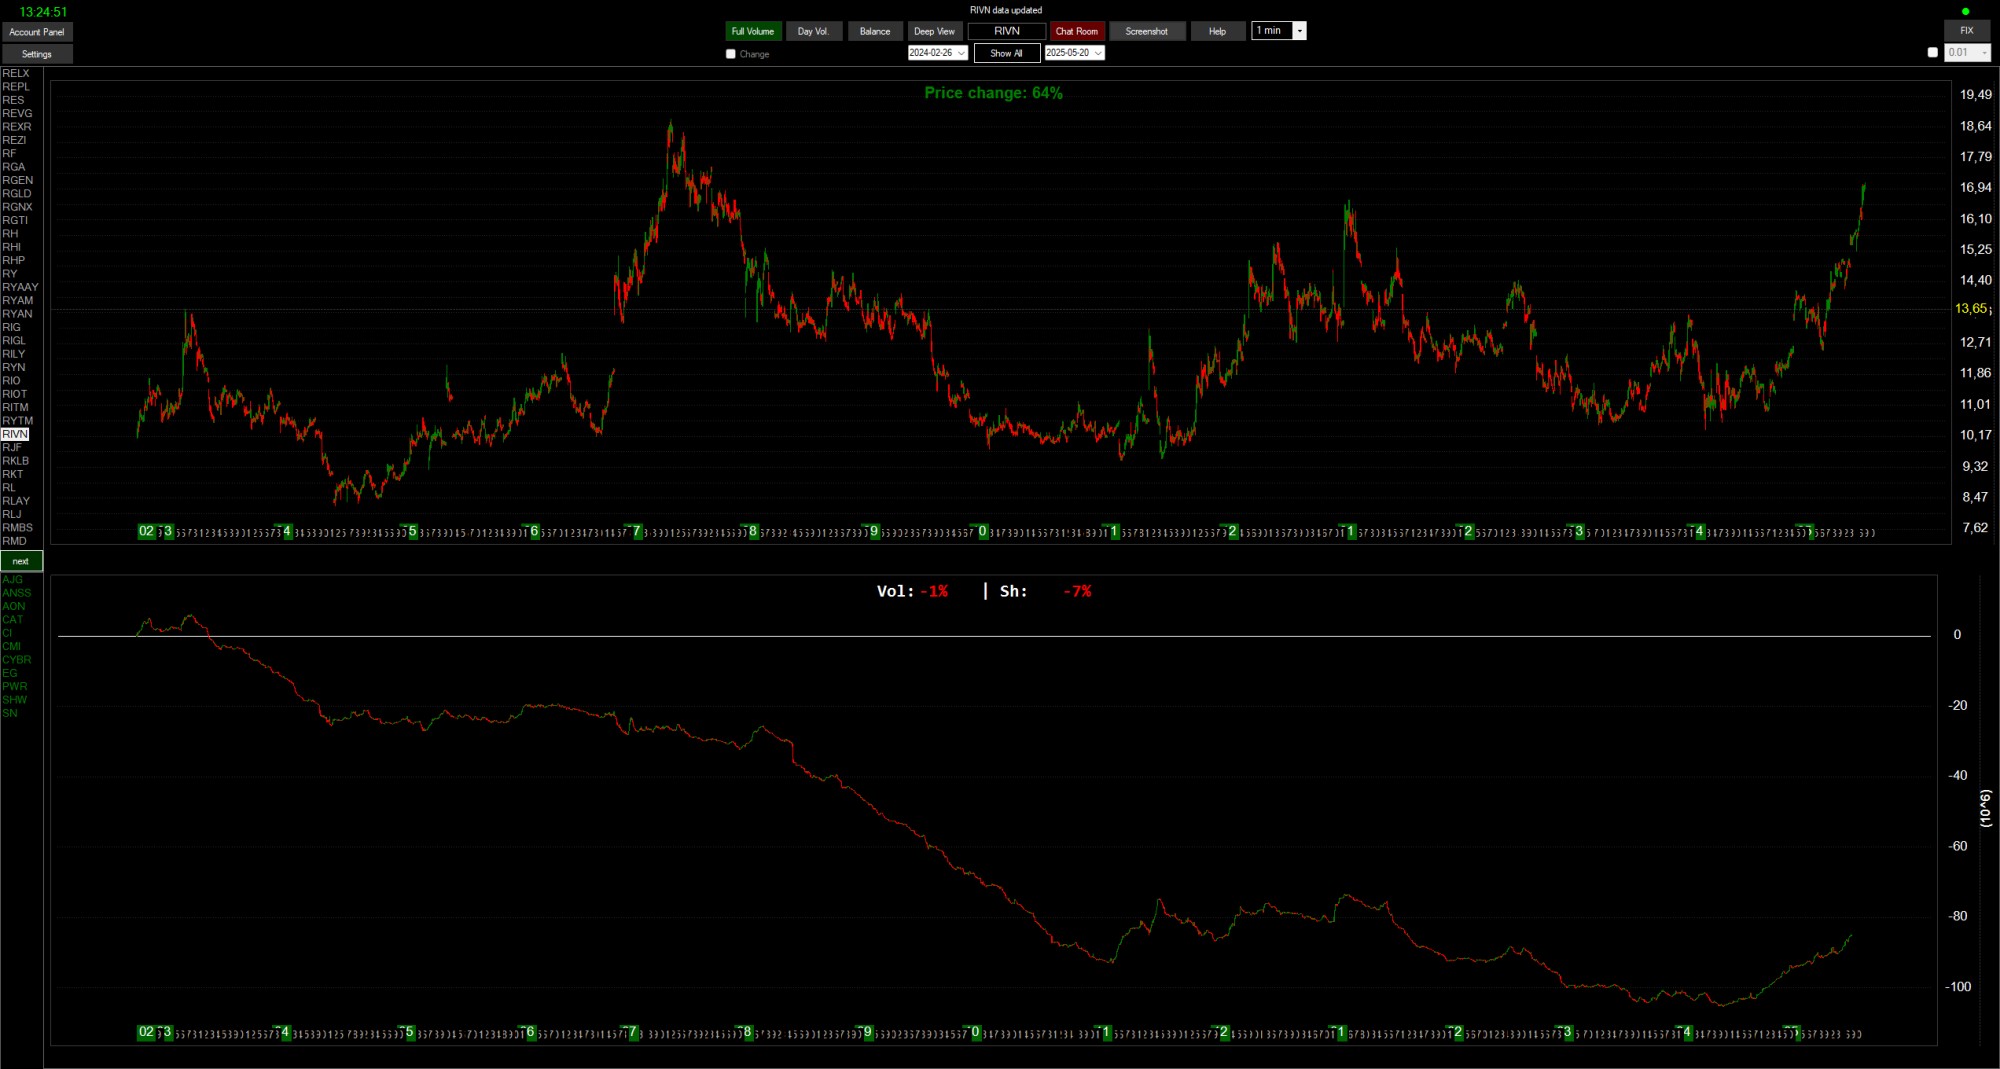Click month marker 9 on price chart timeline
Image resolution: width=2000 pixels, height=1069 pixels.
[874, 532]
